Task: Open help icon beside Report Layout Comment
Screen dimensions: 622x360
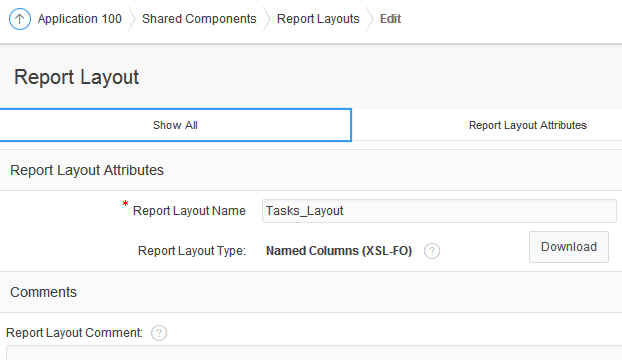Action: [159, 333]
